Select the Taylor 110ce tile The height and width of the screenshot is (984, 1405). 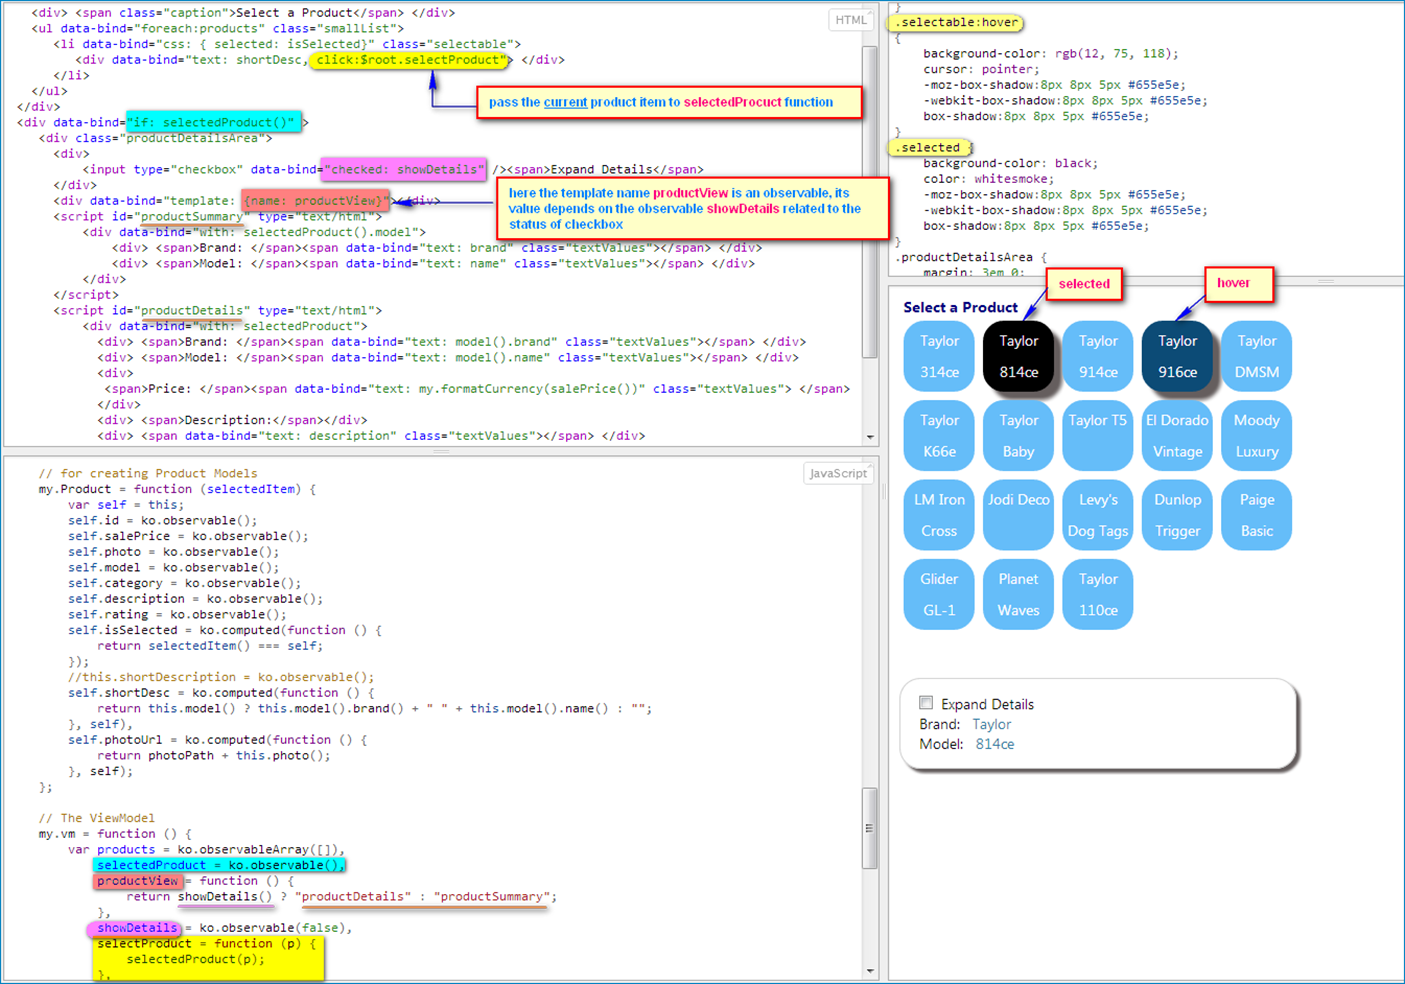click(x=1097, y=594)
